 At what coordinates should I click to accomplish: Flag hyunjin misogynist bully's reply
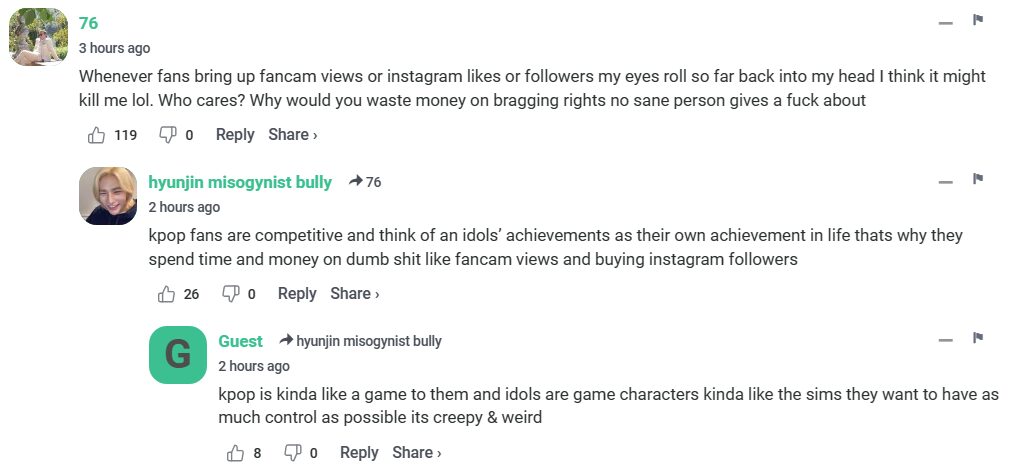978,180
